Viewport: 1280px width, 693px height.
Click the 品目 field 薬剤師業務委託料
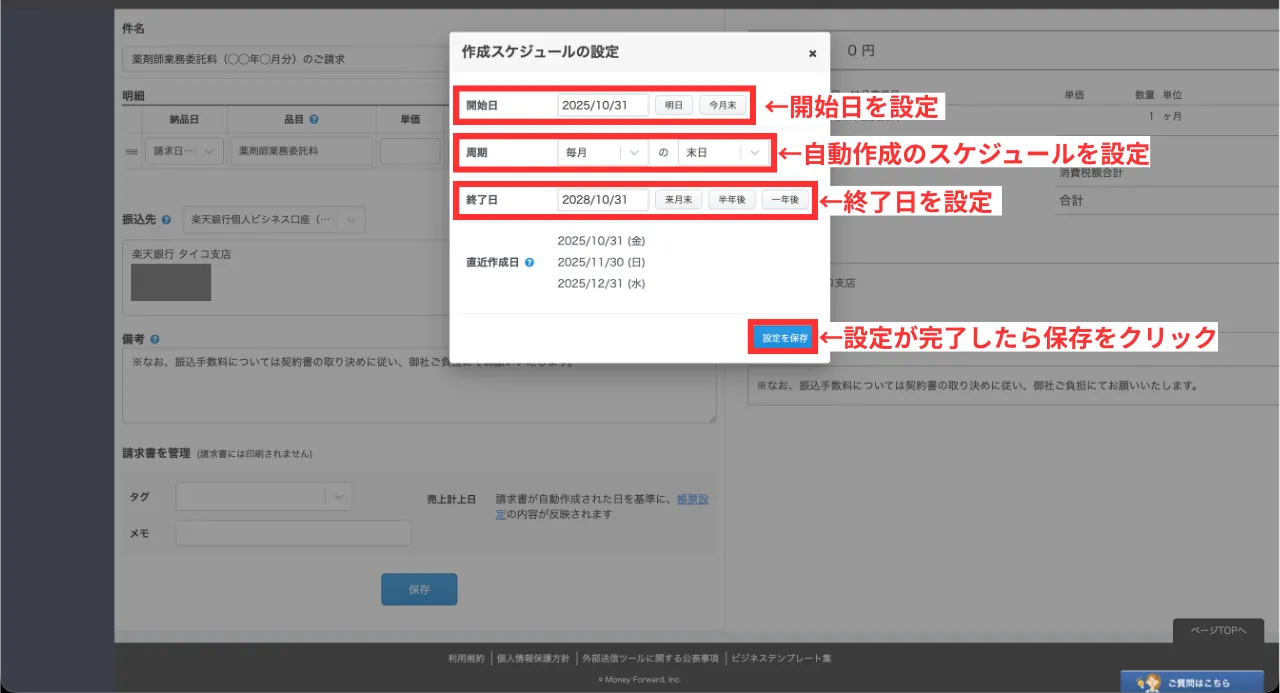point(301,151)
